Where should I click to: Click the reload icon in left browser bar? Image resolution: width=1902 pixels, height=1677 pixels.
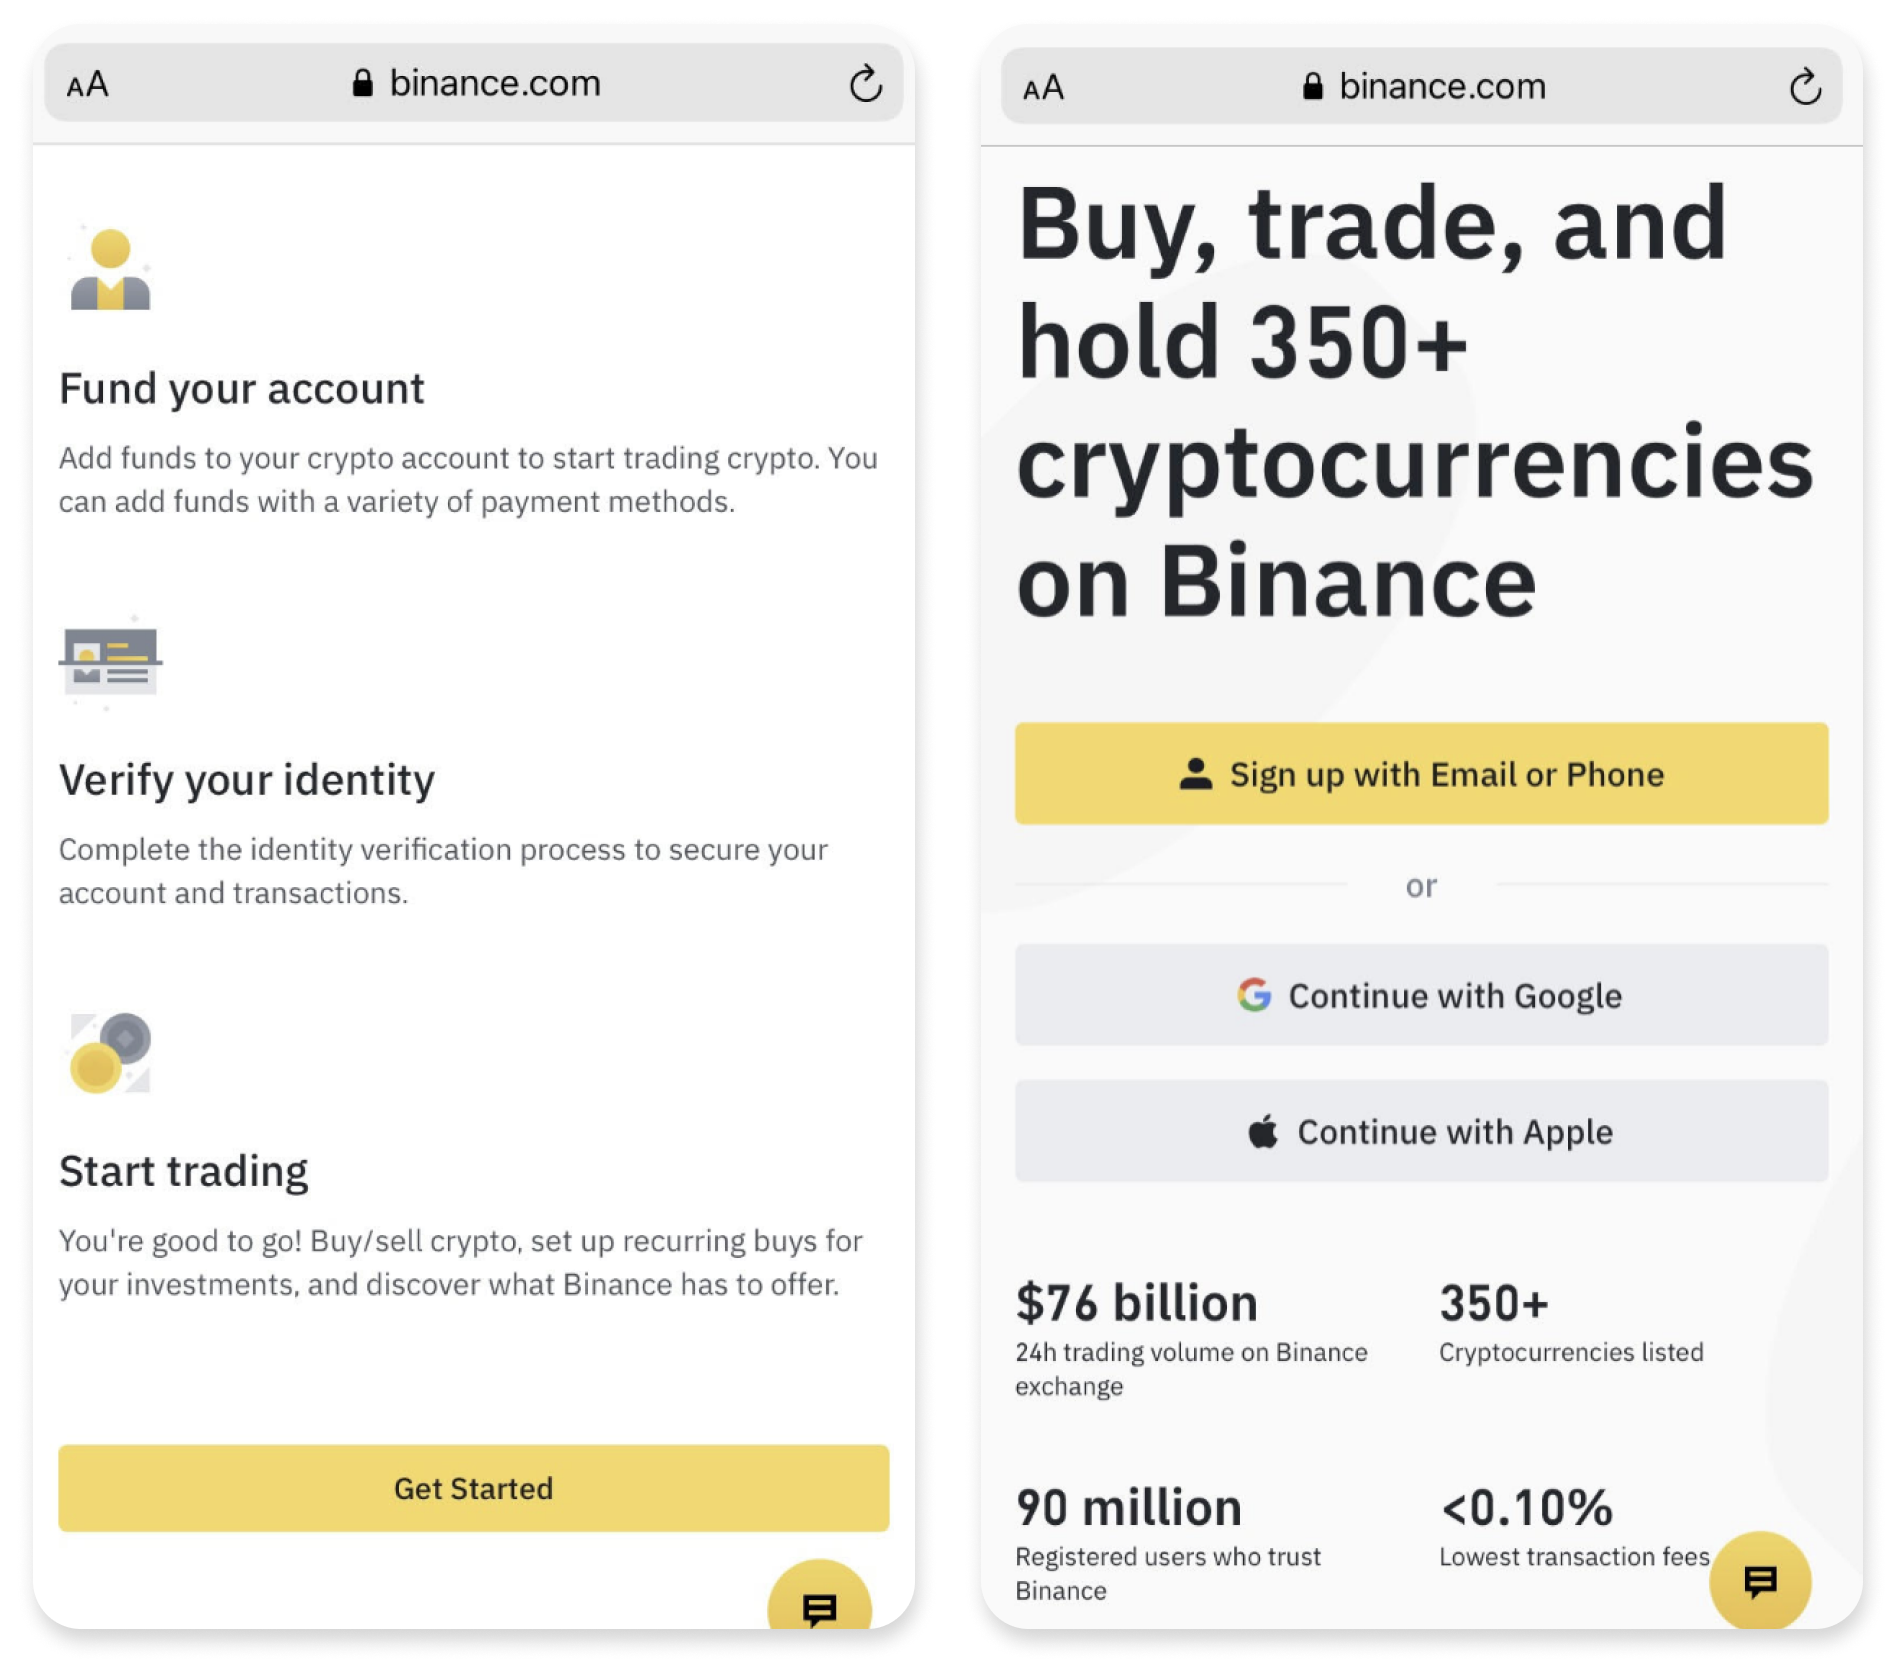[x=866, y=84]
